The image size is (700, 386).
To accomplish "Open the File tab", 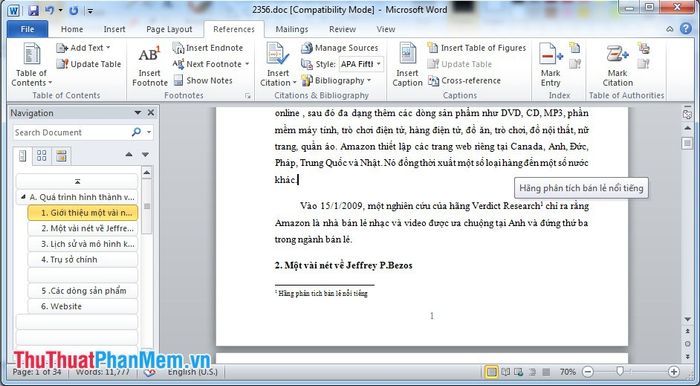I will point(27,29).
